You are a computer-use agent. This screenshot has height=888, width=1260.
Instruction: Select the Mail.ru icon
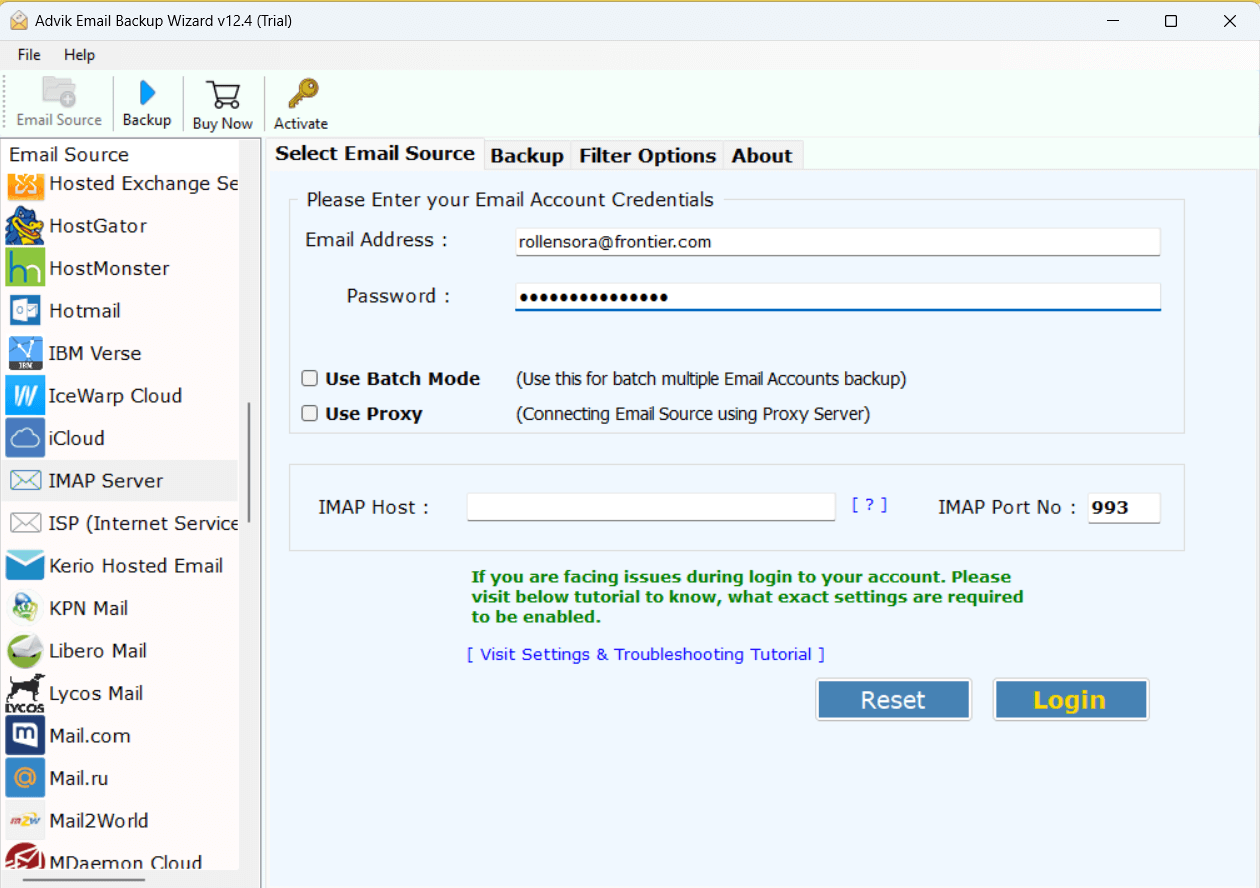(x=25, y=778)
